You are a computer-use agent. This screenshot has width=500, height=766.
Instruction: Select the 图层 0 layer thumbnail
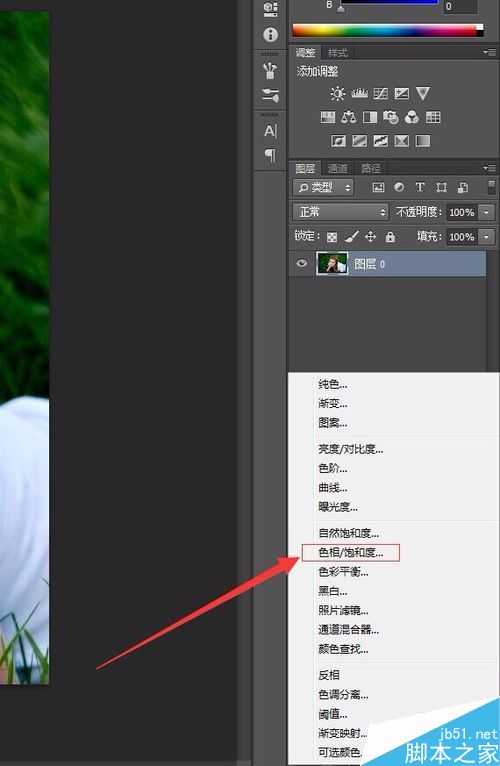point(332,263)
